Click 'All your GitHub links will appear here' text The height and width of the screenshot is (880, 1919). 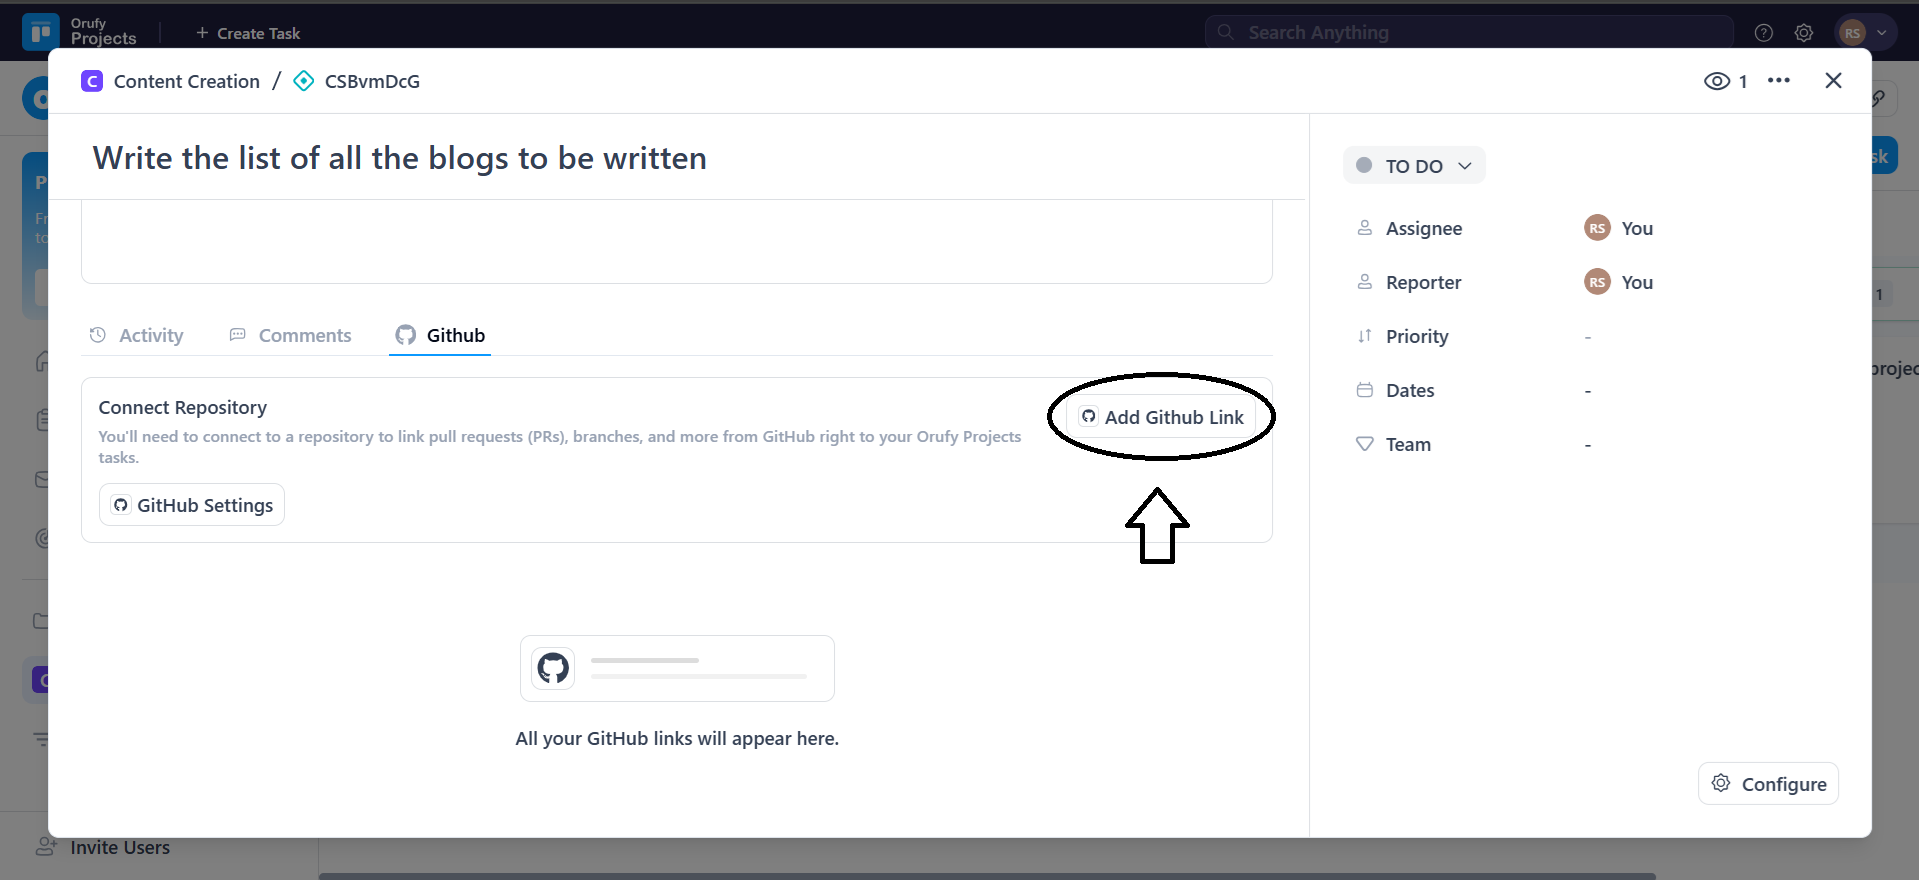[x=677, y=739]
